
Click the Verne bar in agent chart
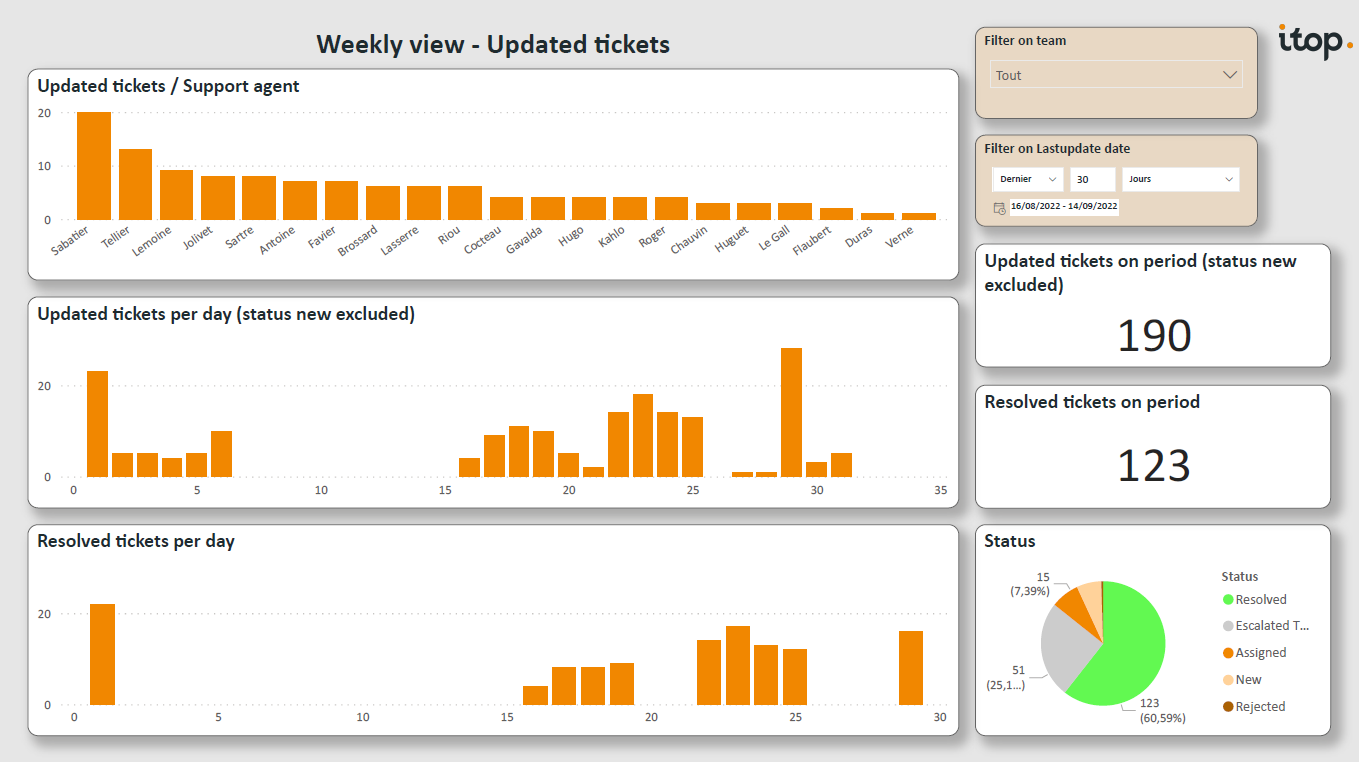[x=918, y=216]
